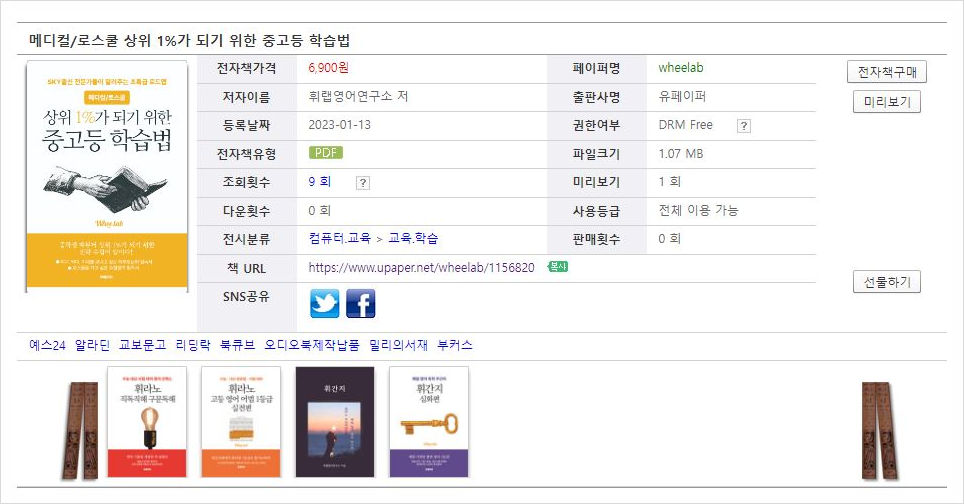Select the 휘간지 심화편 key cover thumbnail
Image resolution: width=964 pixels, height=504 pixels.
click(428, 422)
